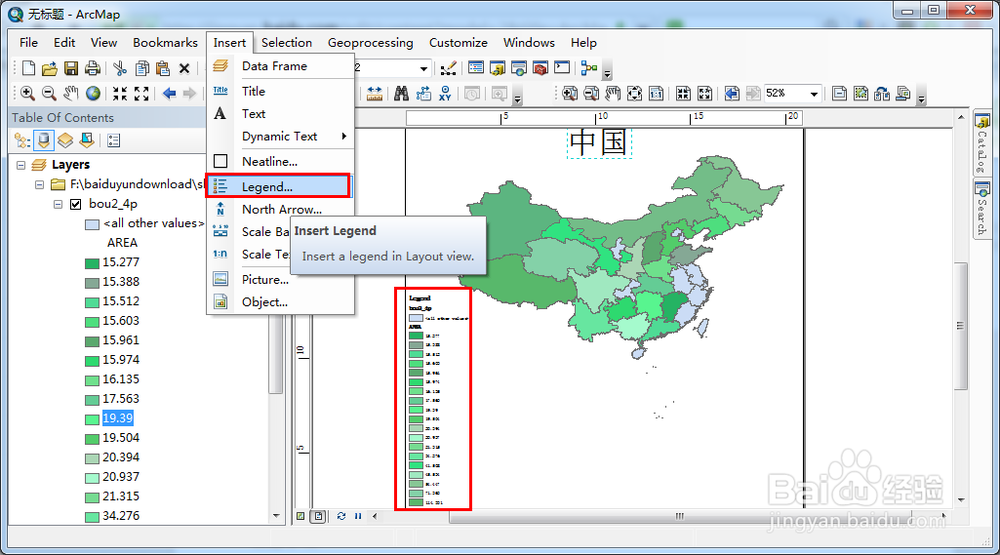Collapse the F:\baiduyundownload folder node
1000x555 pixels.
(40, 184)
